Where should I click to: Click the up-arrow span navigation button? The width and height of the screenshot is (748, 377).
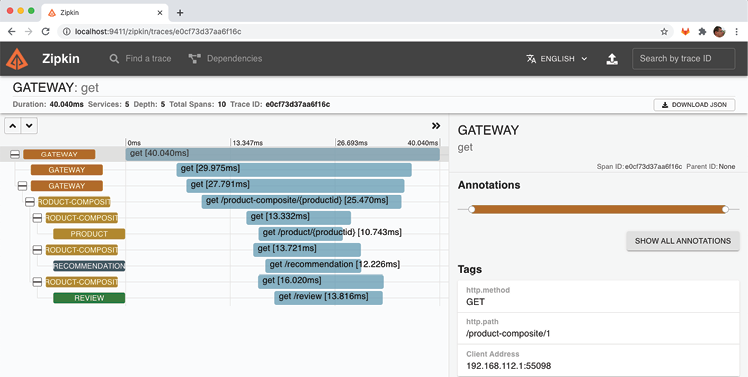pyautogui.click(x=13, y=126)
